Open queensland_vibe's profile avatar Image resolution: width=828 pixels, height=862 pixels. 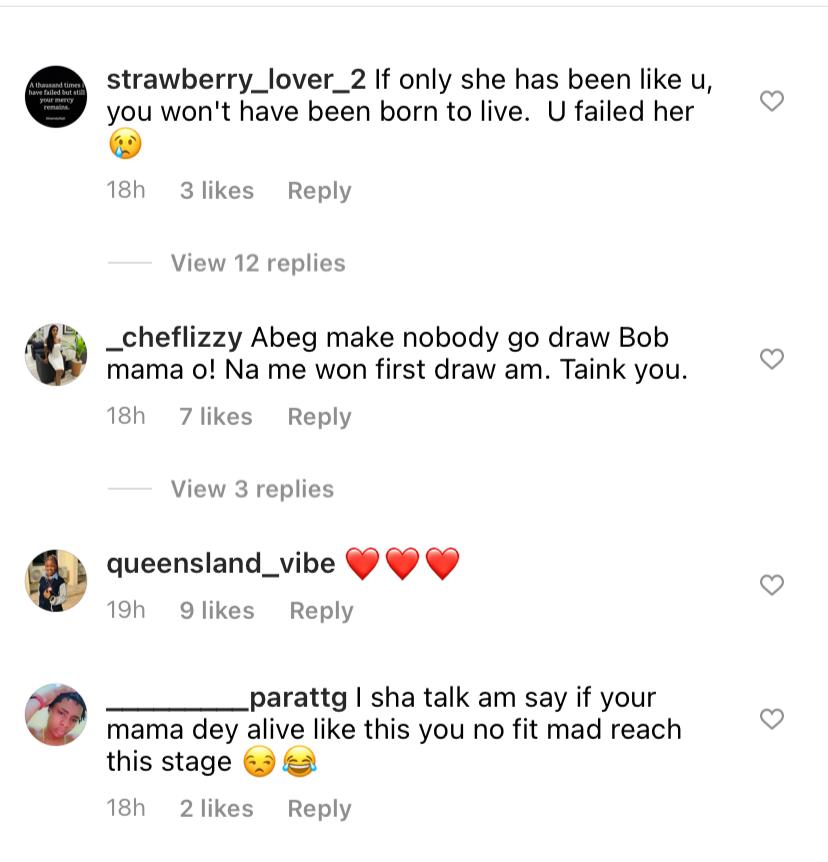(x=56, y=580)
